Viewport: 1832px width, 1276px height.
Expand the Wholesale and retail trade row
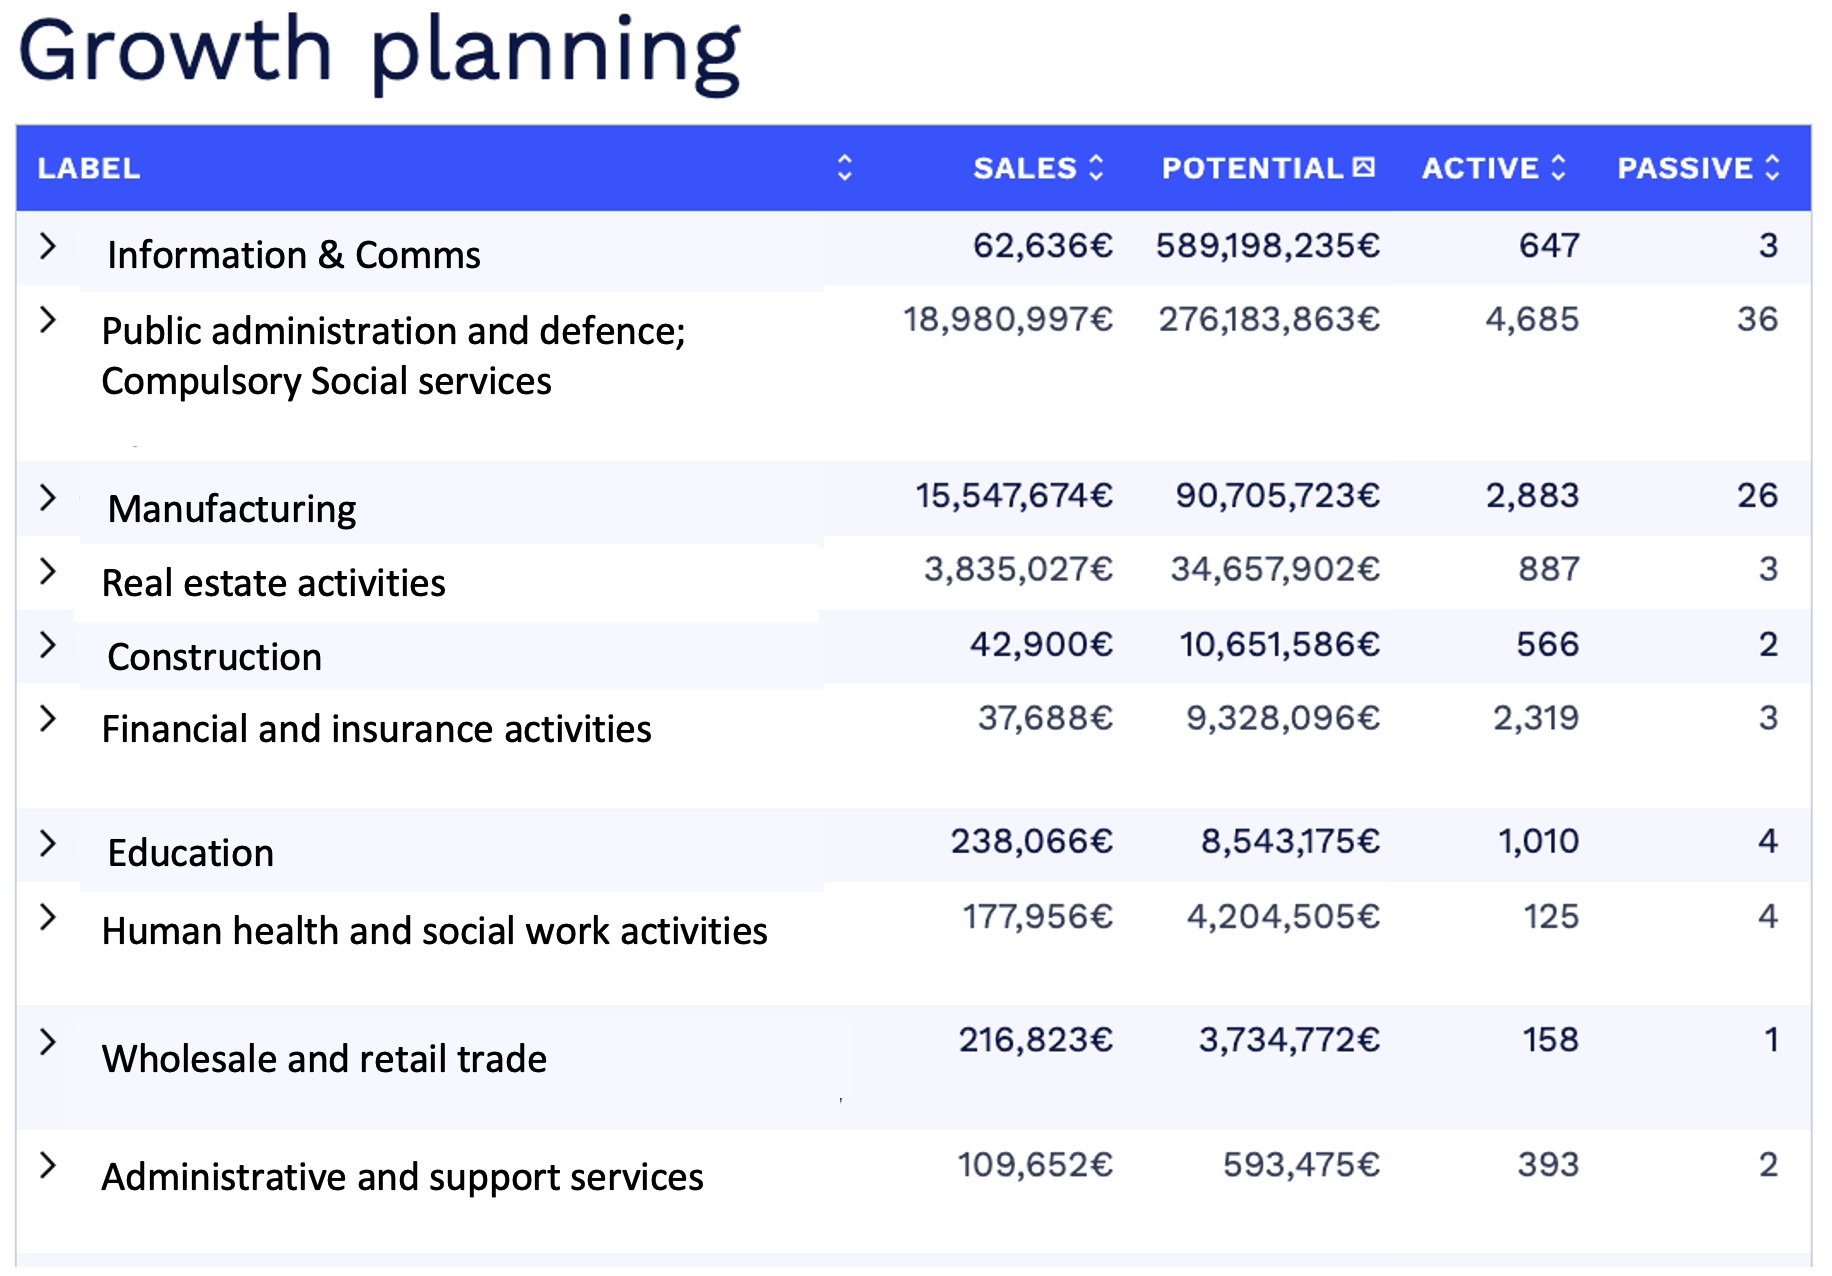click(47, 1042)
